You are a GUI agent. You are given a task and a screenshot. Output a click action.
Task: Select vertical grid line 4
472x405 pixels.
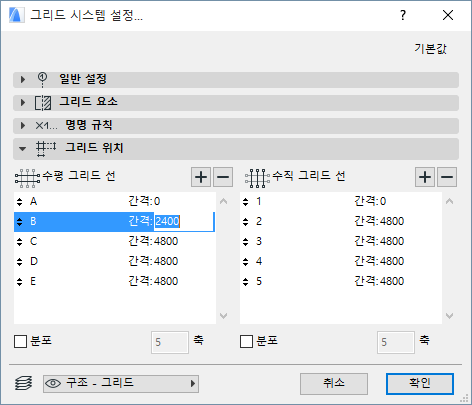(x=341, y=262)
